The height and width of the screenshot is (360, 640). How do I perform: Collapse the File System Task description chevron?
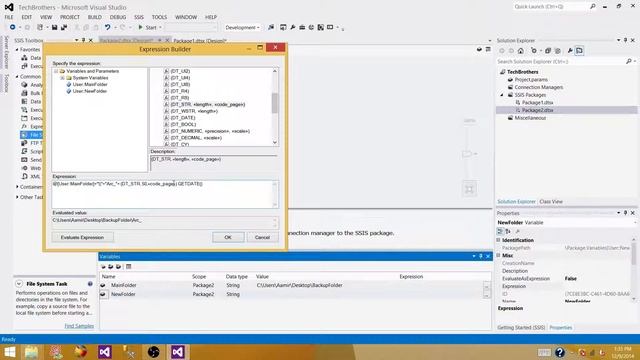coord(19,284)
